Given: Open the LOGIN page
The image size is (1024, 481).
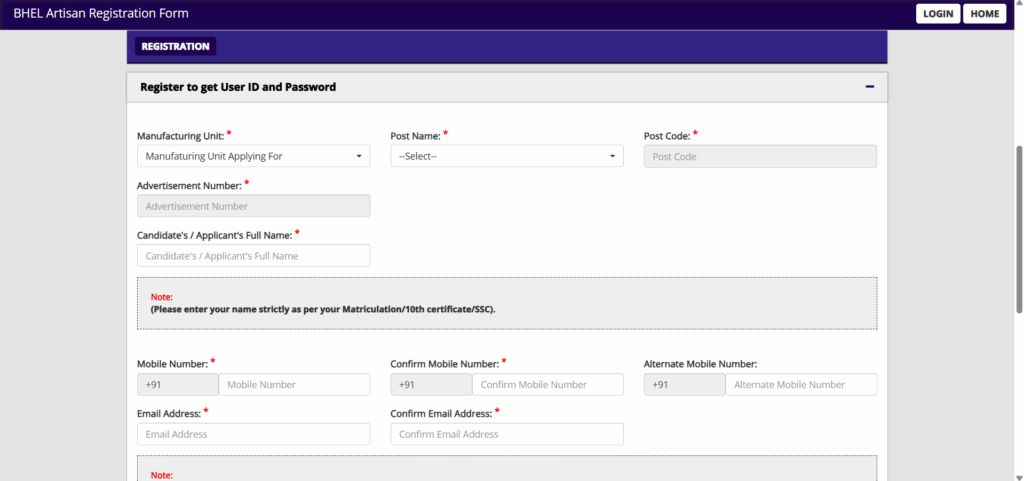Looking at the screenshot, I should [938, 14].
